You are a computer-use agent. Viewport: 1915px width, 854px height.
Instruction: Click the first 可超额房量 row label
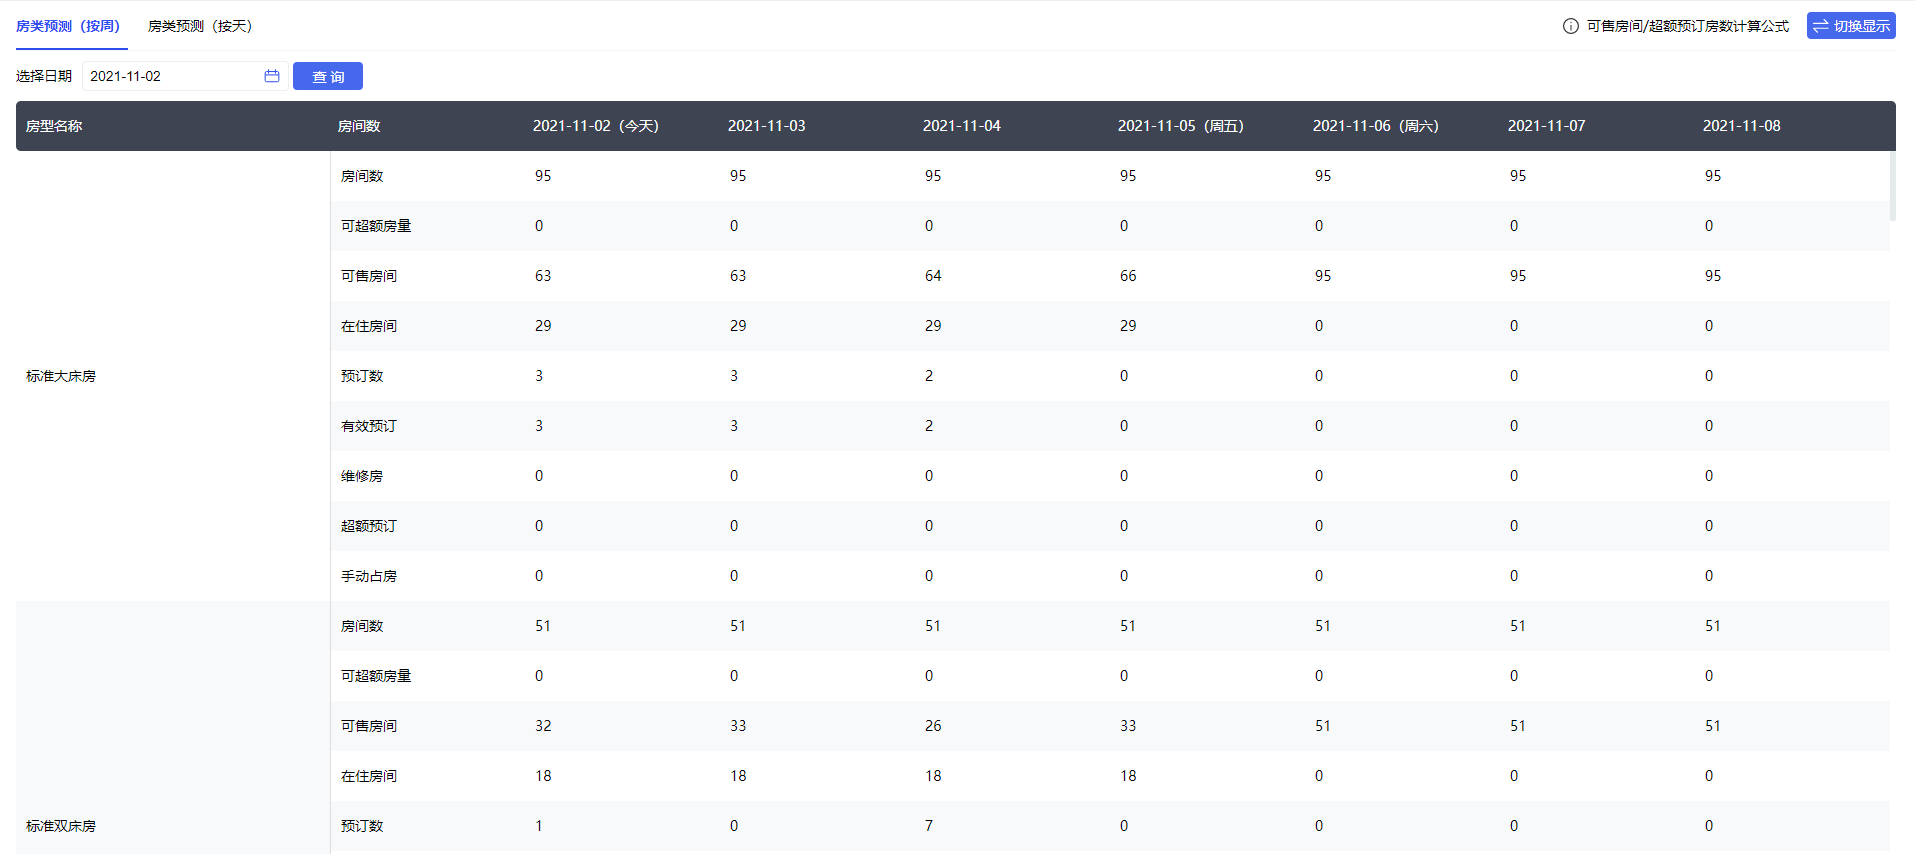click(376, 226)
